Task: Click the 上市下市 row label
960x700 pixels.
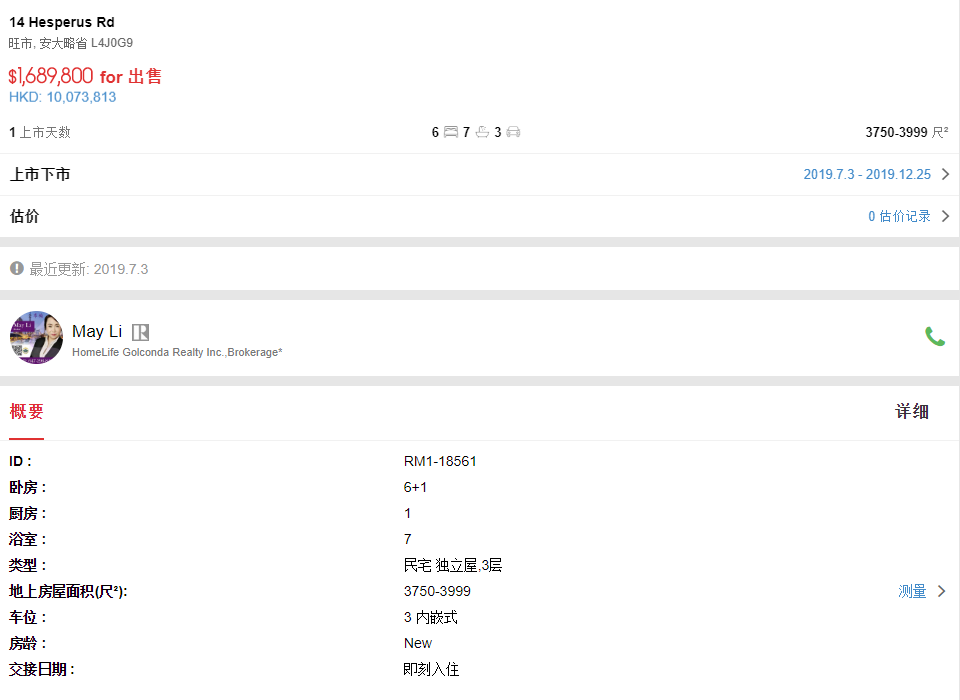Action: (40, 174)
